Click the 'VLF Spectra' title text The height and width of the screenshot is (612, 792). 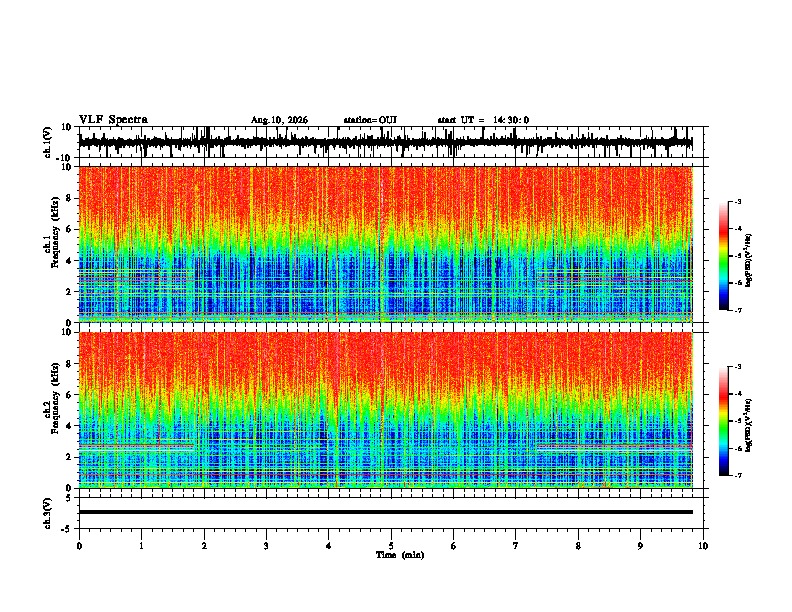coord(113,120)
